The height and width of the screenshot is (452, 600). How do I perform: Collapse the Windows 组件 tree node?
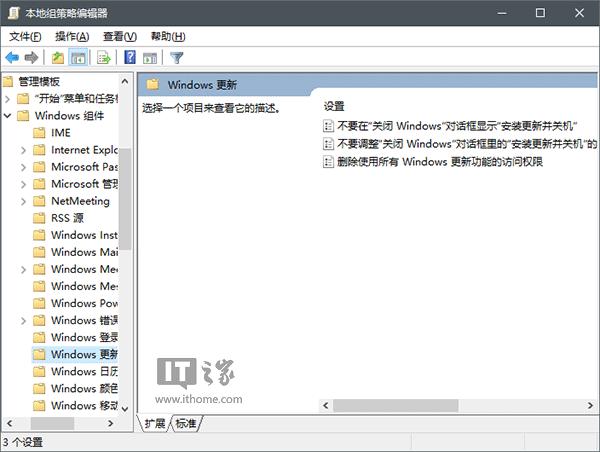tap(8, 115)
